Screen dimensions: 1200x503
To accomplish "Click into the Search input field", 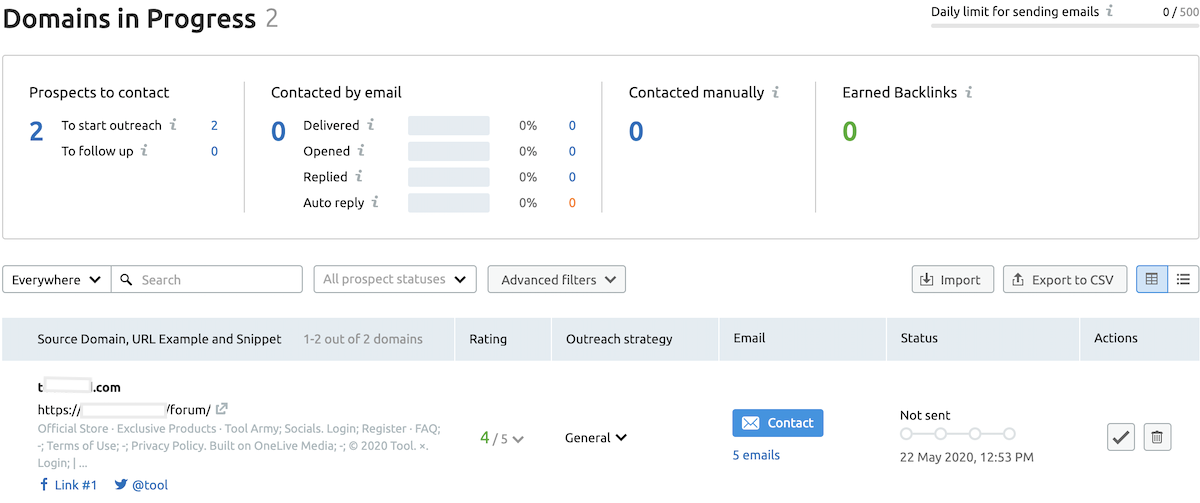I will coord(216,280).
